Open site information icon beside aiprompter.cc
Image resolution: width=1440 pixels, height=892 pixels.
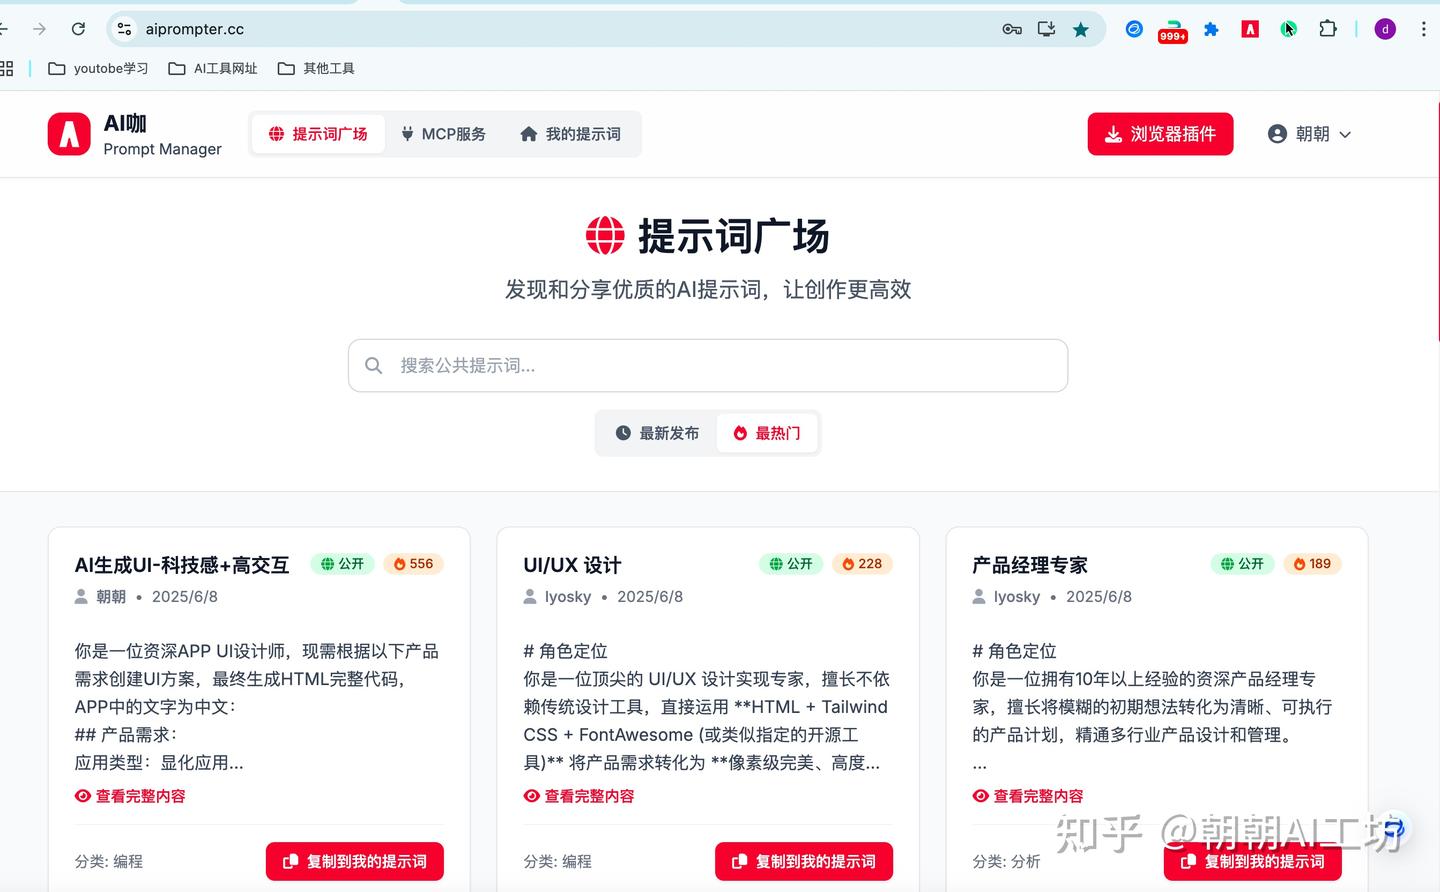coord(124,29)
